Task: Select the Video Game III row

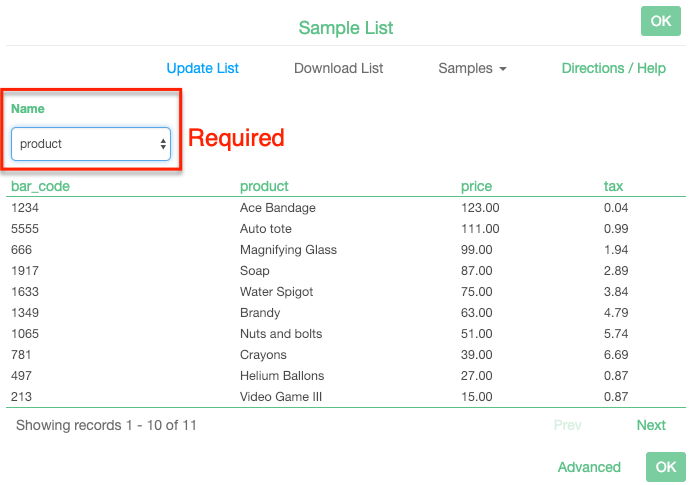Action: click(x=281, y=397)
